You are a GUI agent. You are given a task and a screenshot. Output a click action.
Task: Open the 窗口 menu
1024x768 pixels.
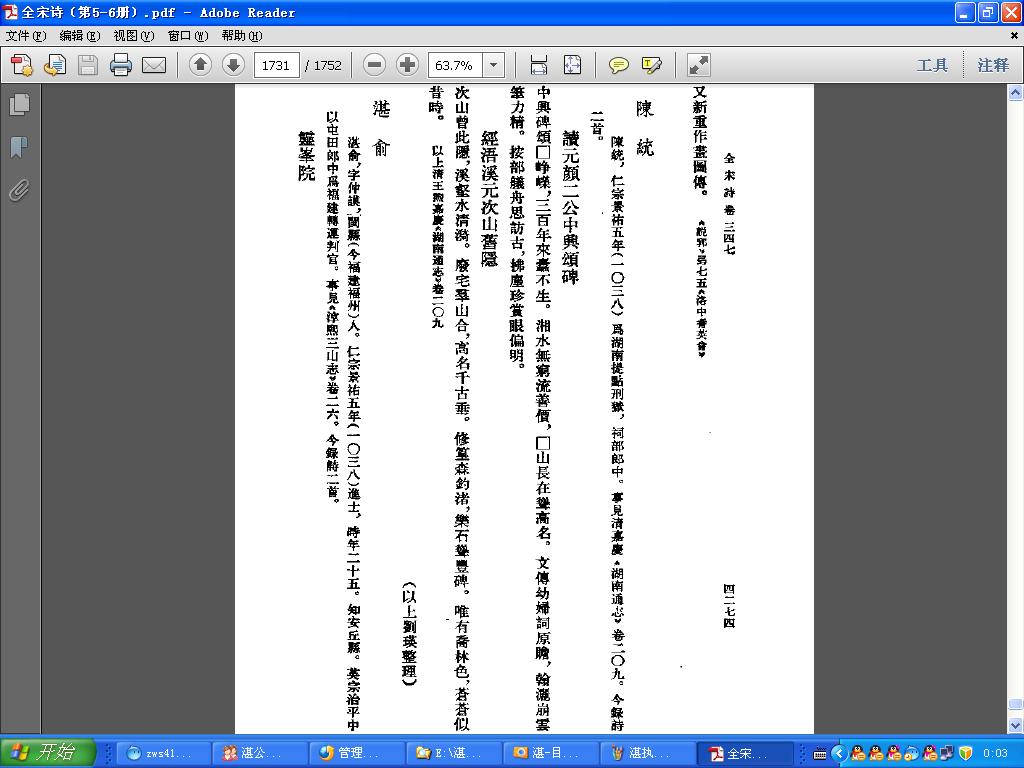click(188, 35)
